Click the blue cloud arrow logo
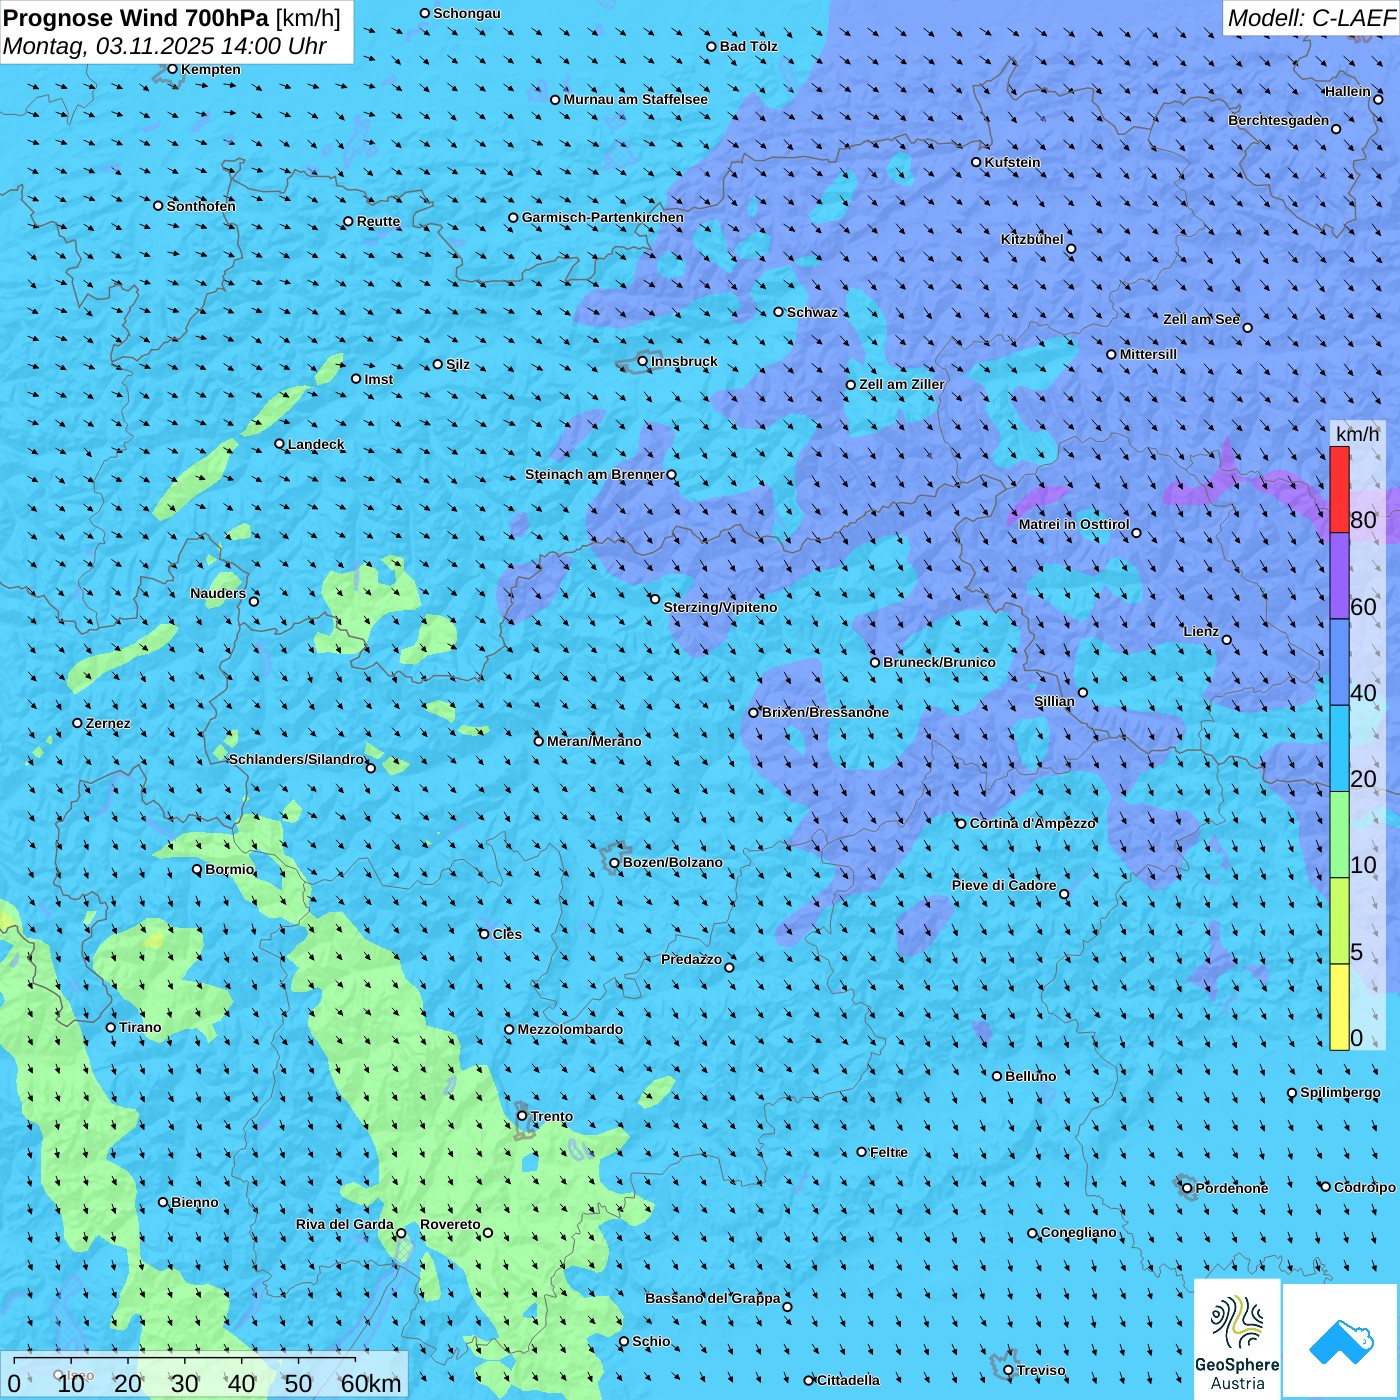The image size is (1400, 1400). click(x=1340, y=1341)
